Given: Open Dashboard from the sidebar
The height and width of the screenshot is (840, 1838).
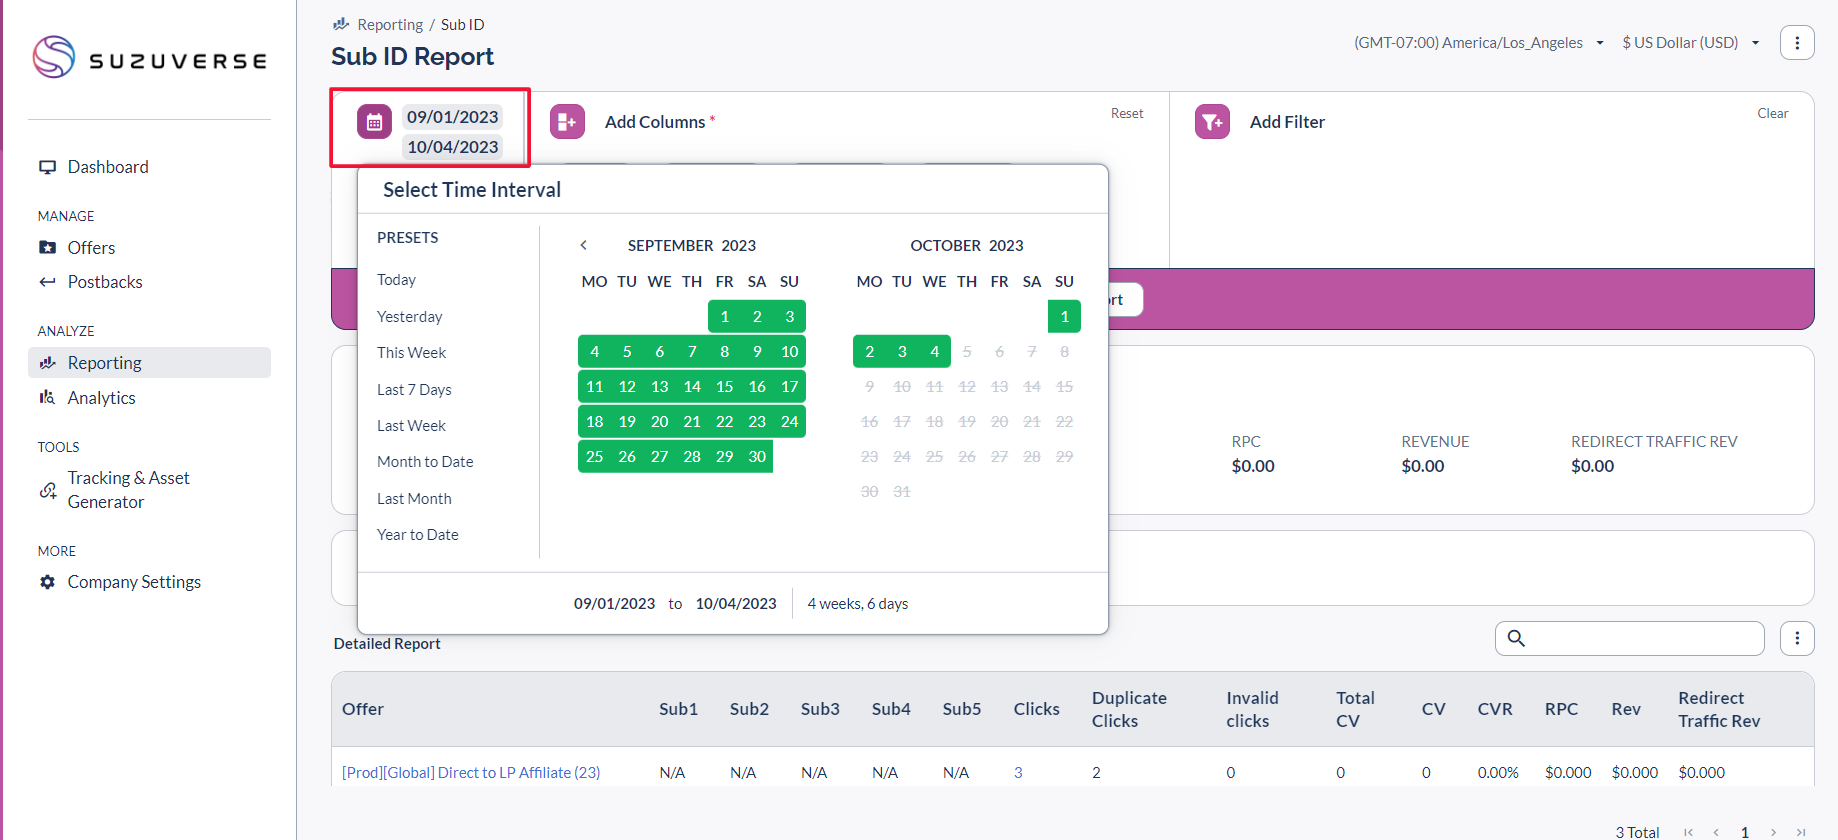Looking at the screenshot, I should tap(107, 167).
